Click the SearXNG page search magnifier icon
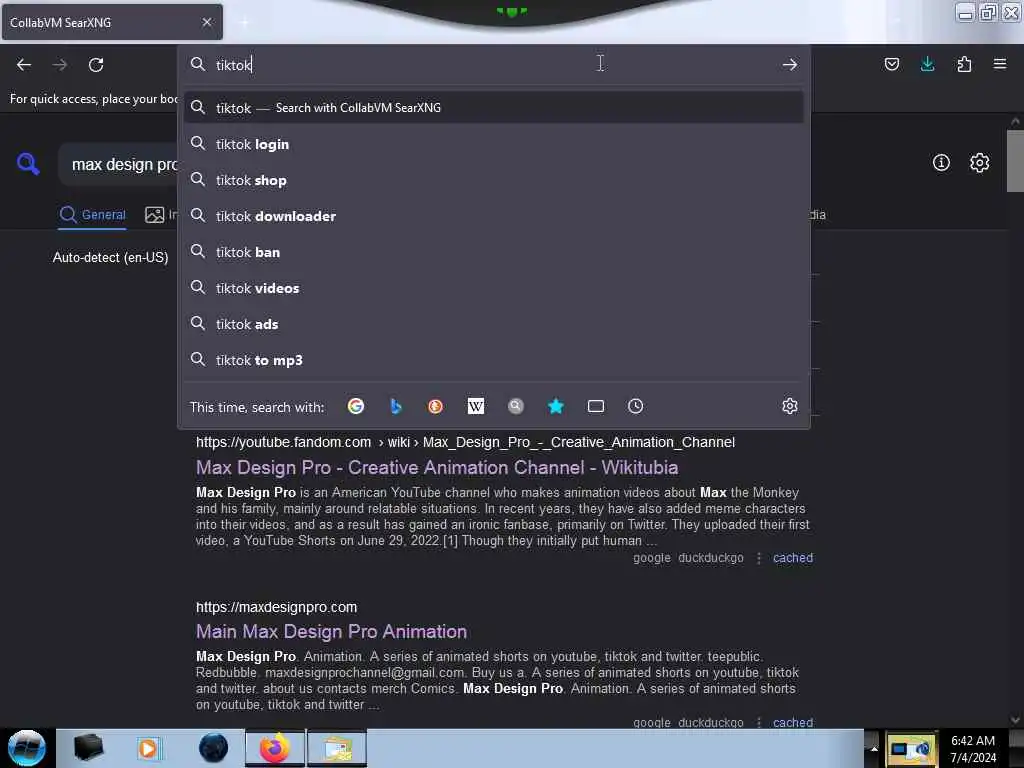This screenshot has height=768, width=1024. [x=28, y=163]
